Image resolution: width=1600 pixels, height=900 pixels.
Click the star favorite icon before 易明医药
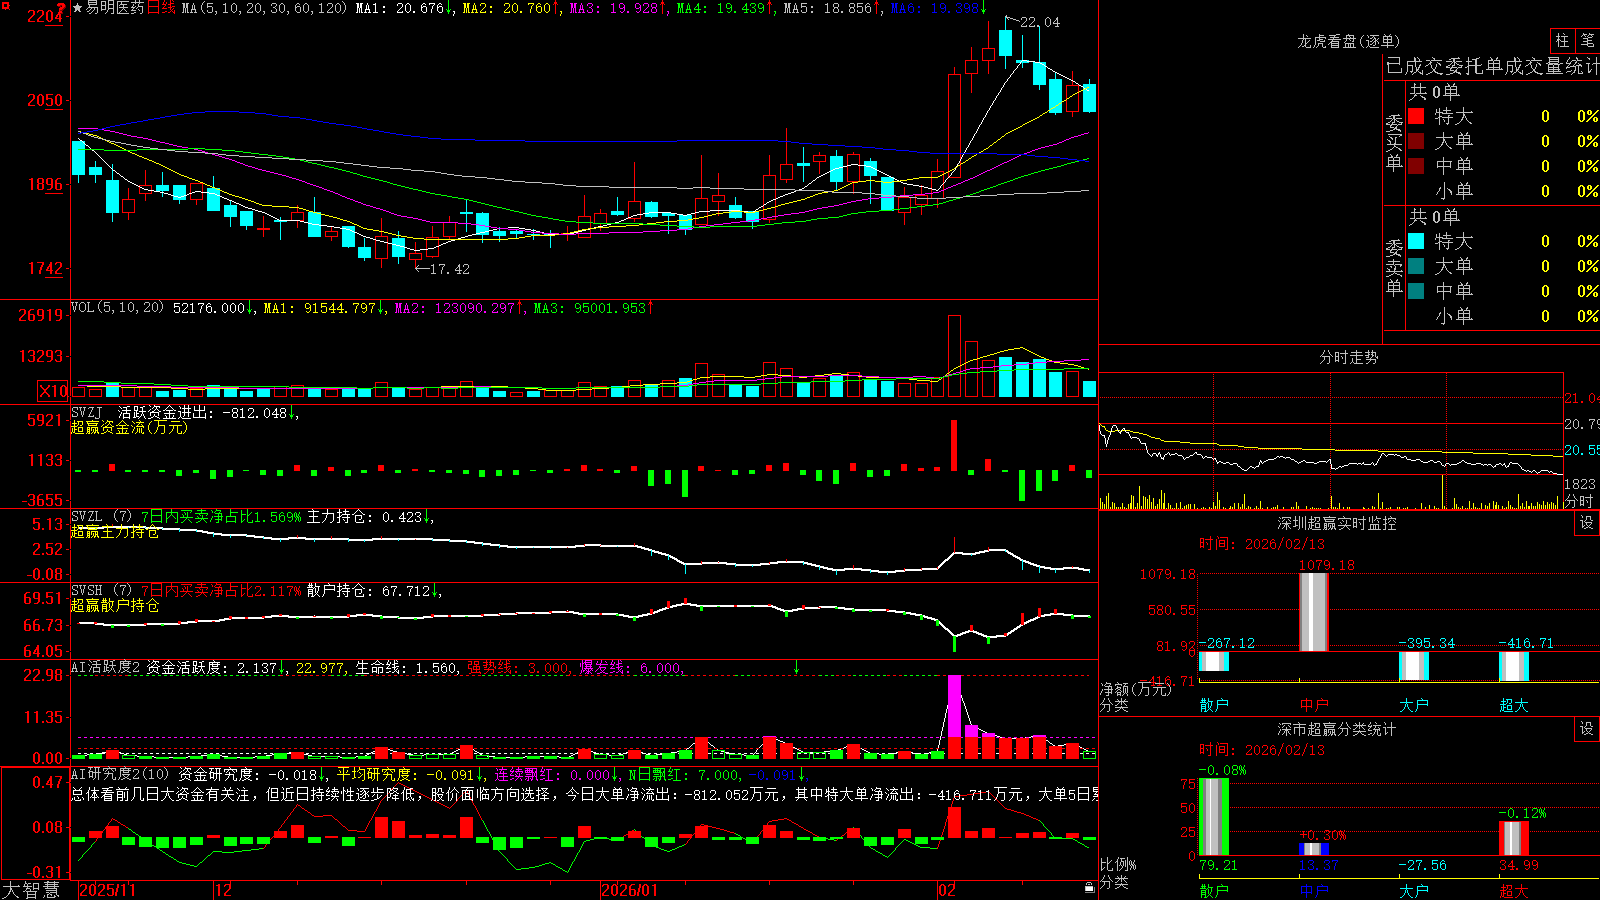[x=78, y=8]
